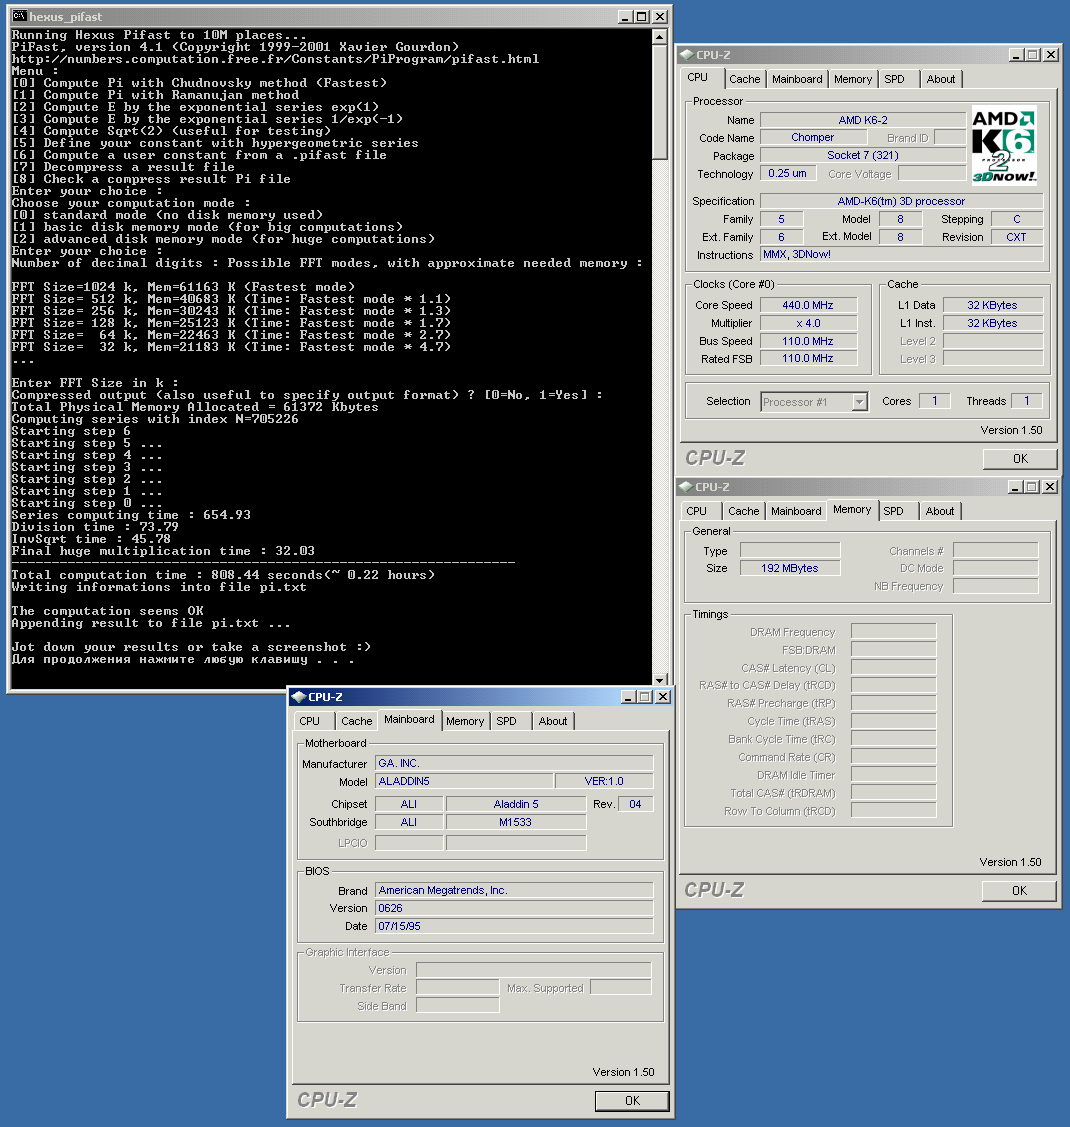Image resolution: width=1070 pixels, height=1127 pixels.
Task: Open Mainboard tab in Memory CPU-Z window
Action: pyautogui.click(x=796, y=511)
